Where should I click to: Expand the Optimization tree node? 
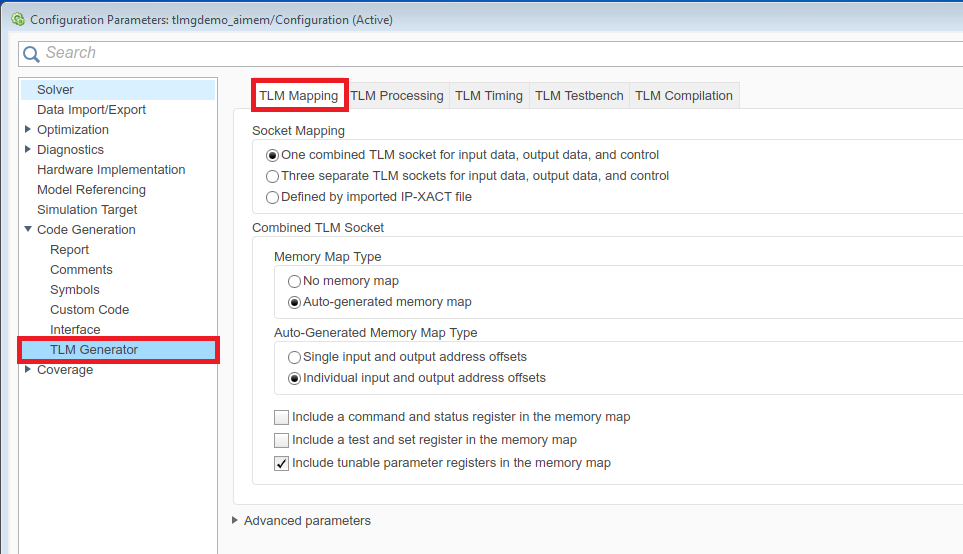pyautogui.click(x=28, y=129)
